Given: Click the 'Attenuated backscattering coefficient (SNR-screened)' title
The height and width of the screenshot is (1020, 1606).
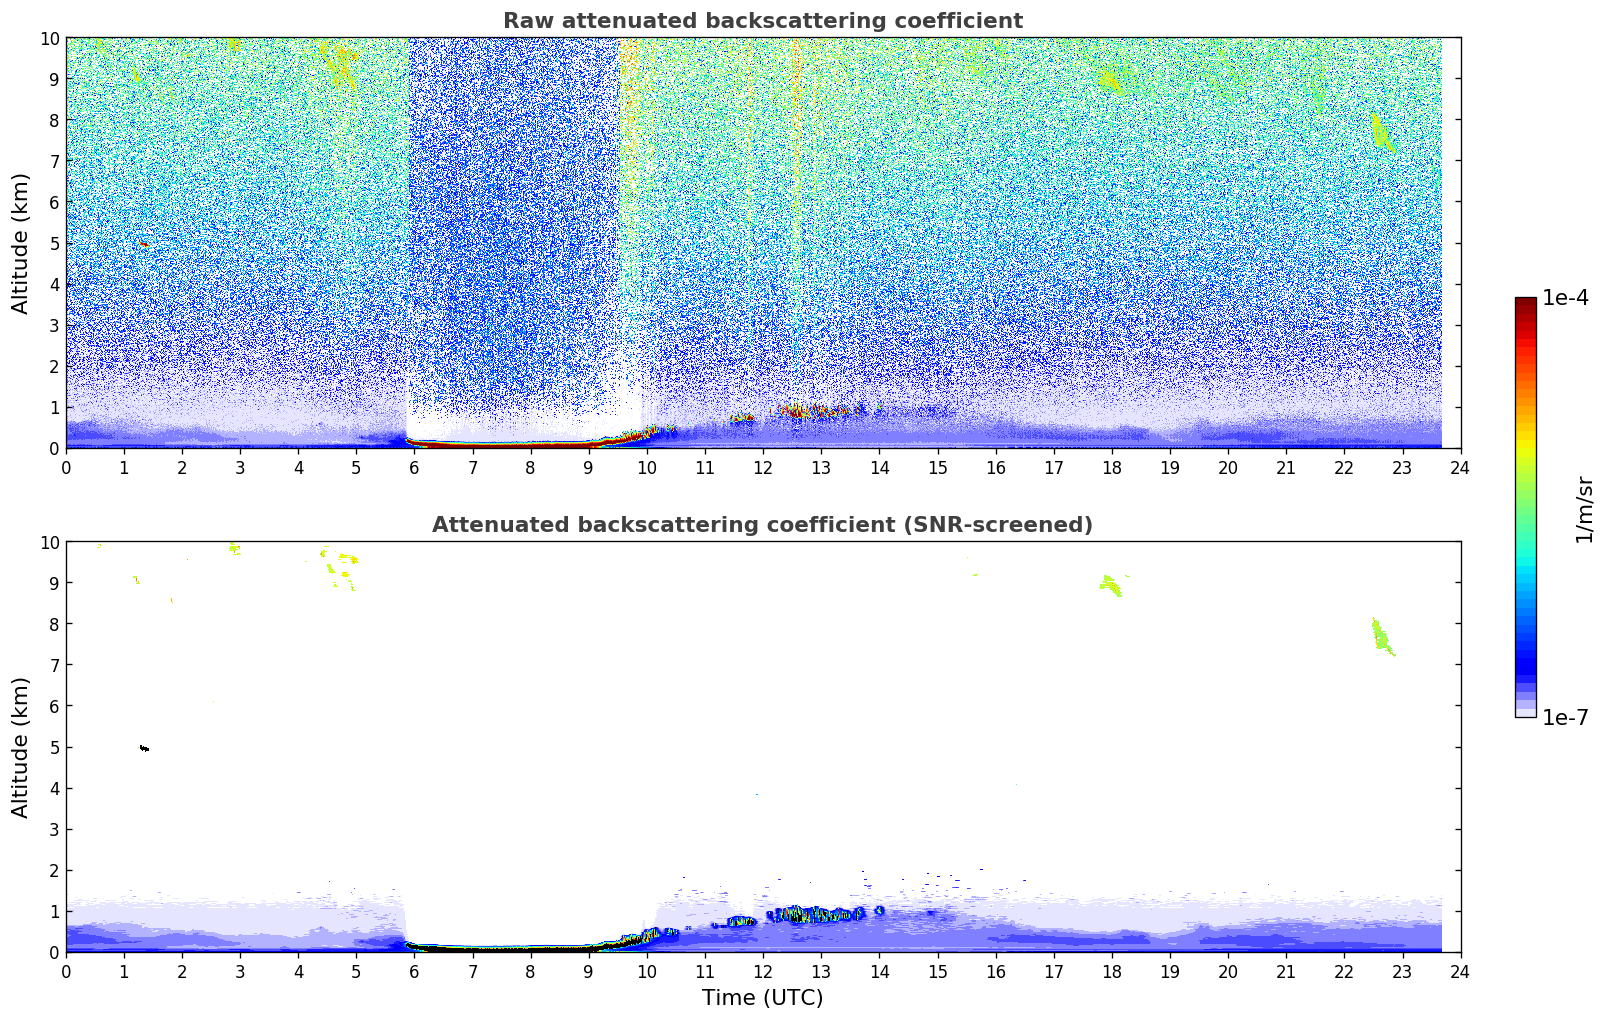Looking at the screenshot, I should (762, 525).
